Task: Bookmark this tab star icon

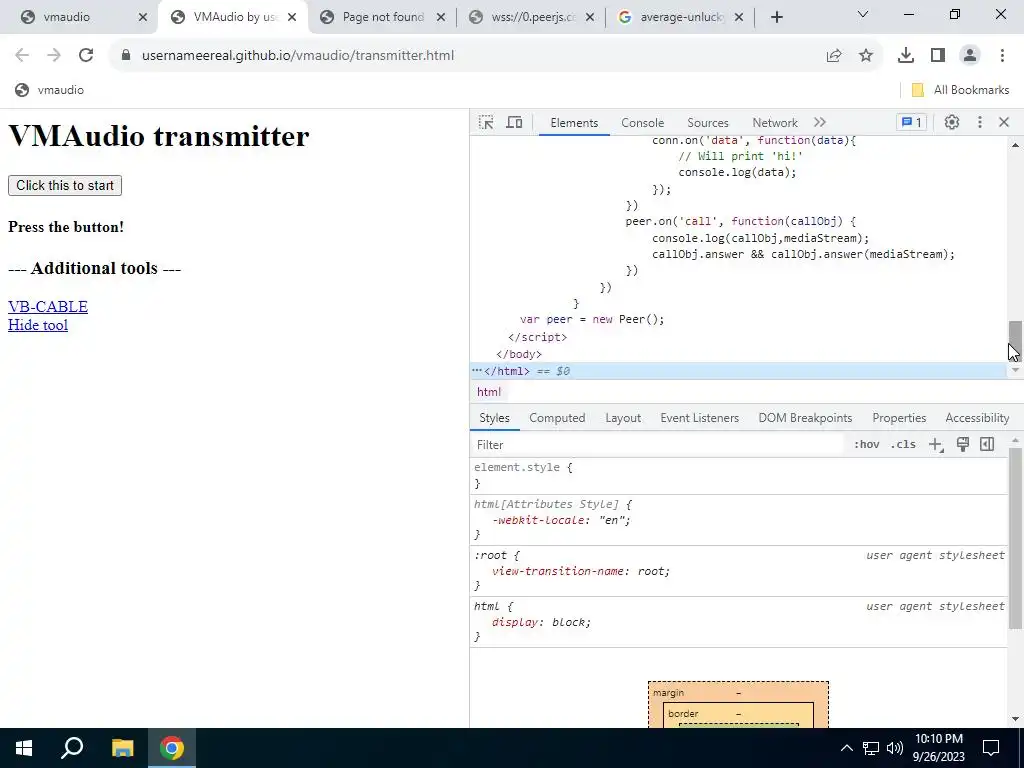Action: pyautogui.click(x=866, y=56)
